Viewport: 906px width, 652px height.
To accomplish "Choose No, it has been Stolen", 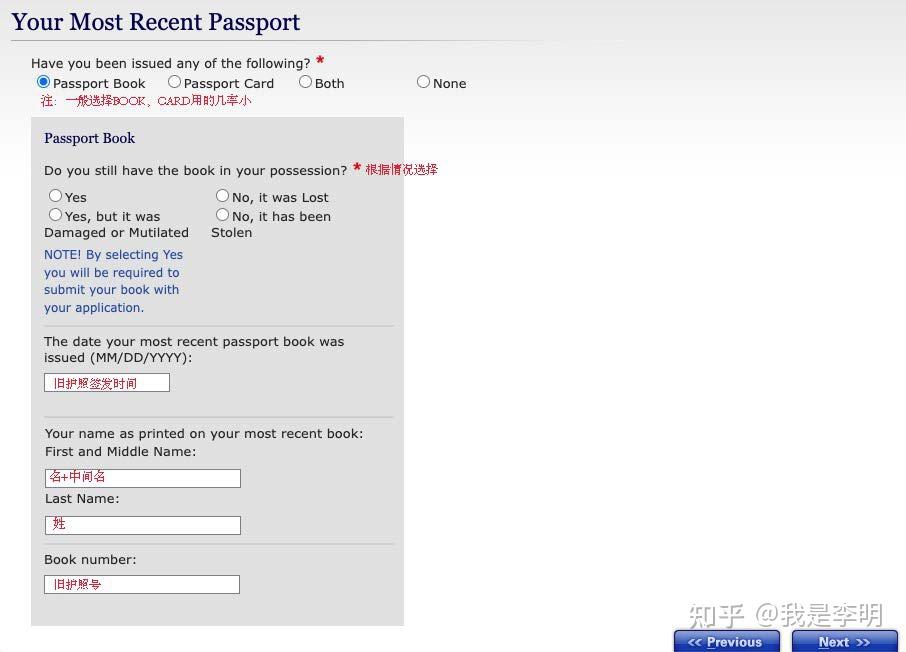I will click(x=222, y=215).
